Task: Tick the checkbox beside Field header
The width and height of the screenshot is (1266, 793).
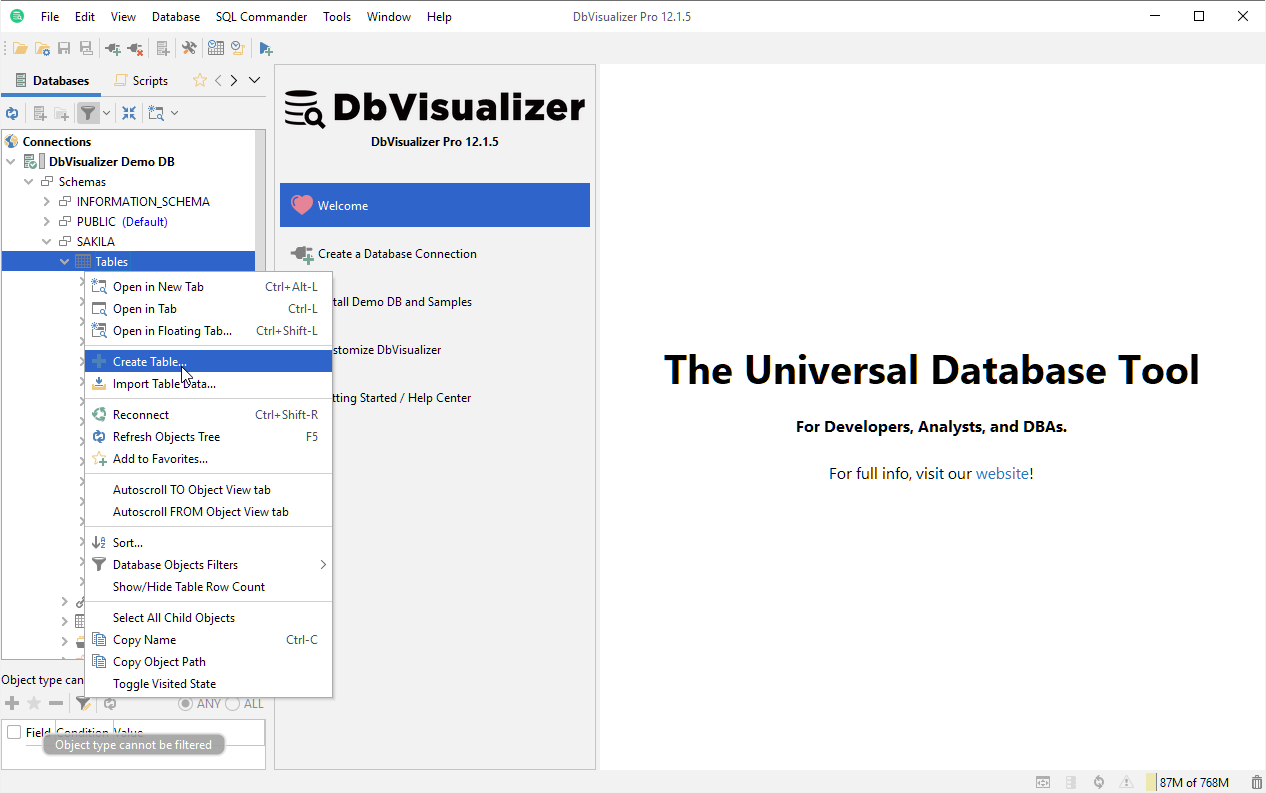Action: (x=14, y=732)
